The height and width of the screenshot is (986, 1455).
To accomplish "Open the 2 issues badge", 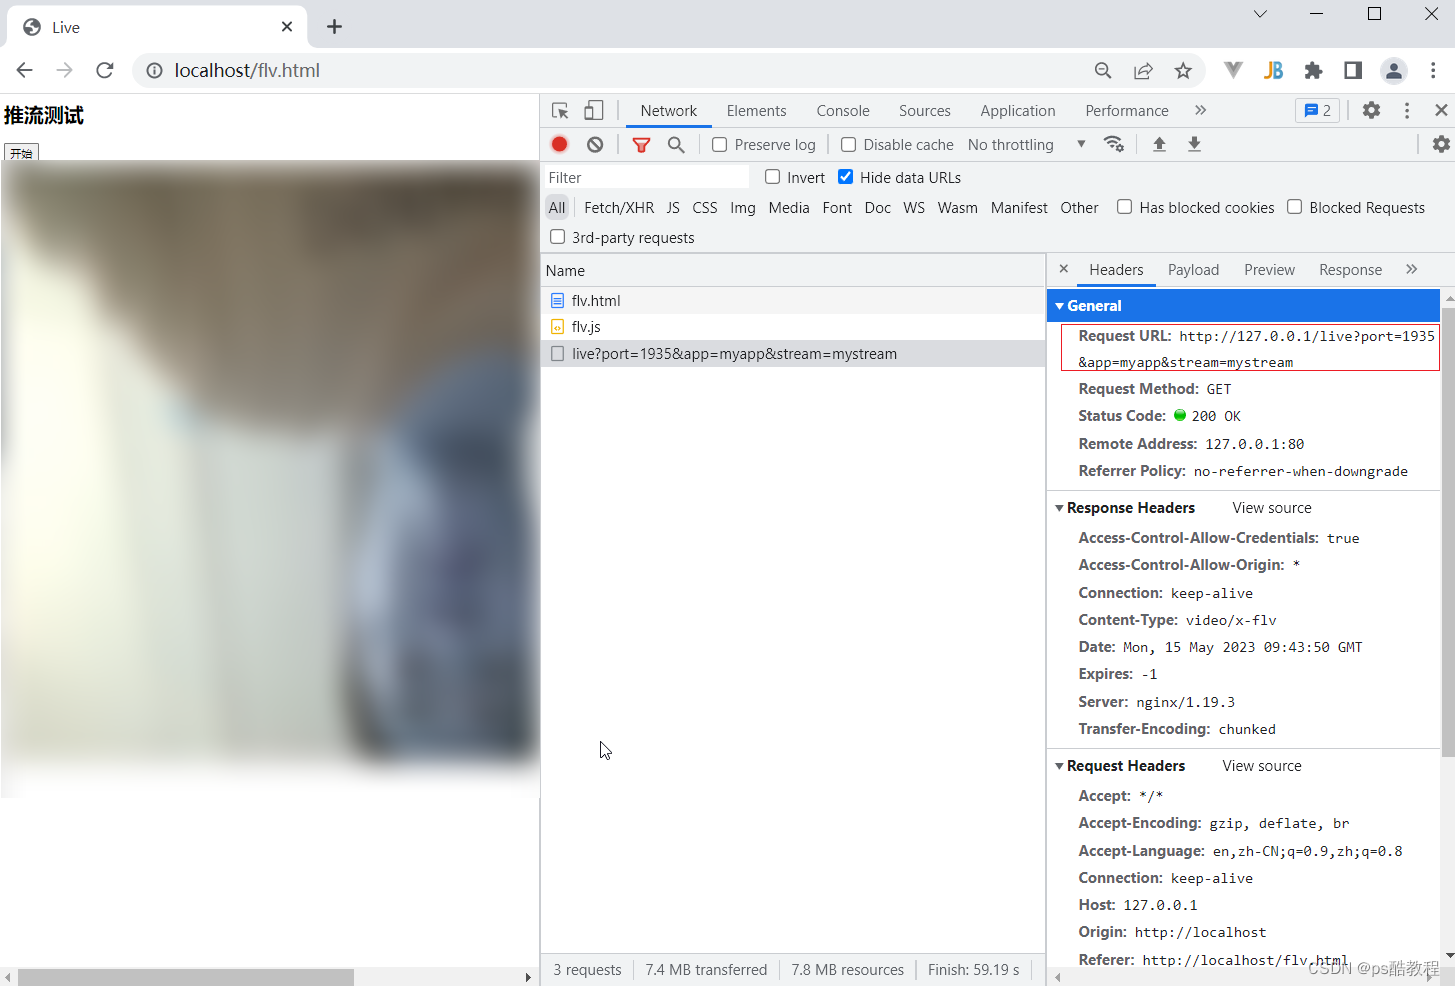I will click(1318, 110).
